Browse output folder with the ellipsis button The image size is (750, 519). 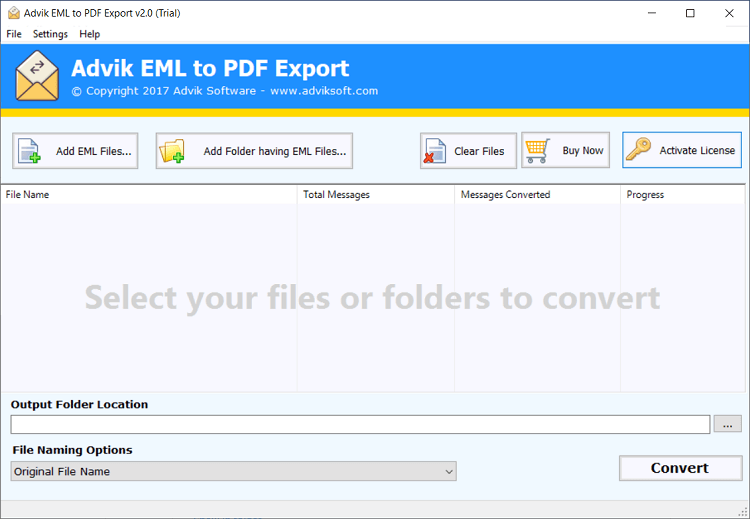[x=728, y=424]
